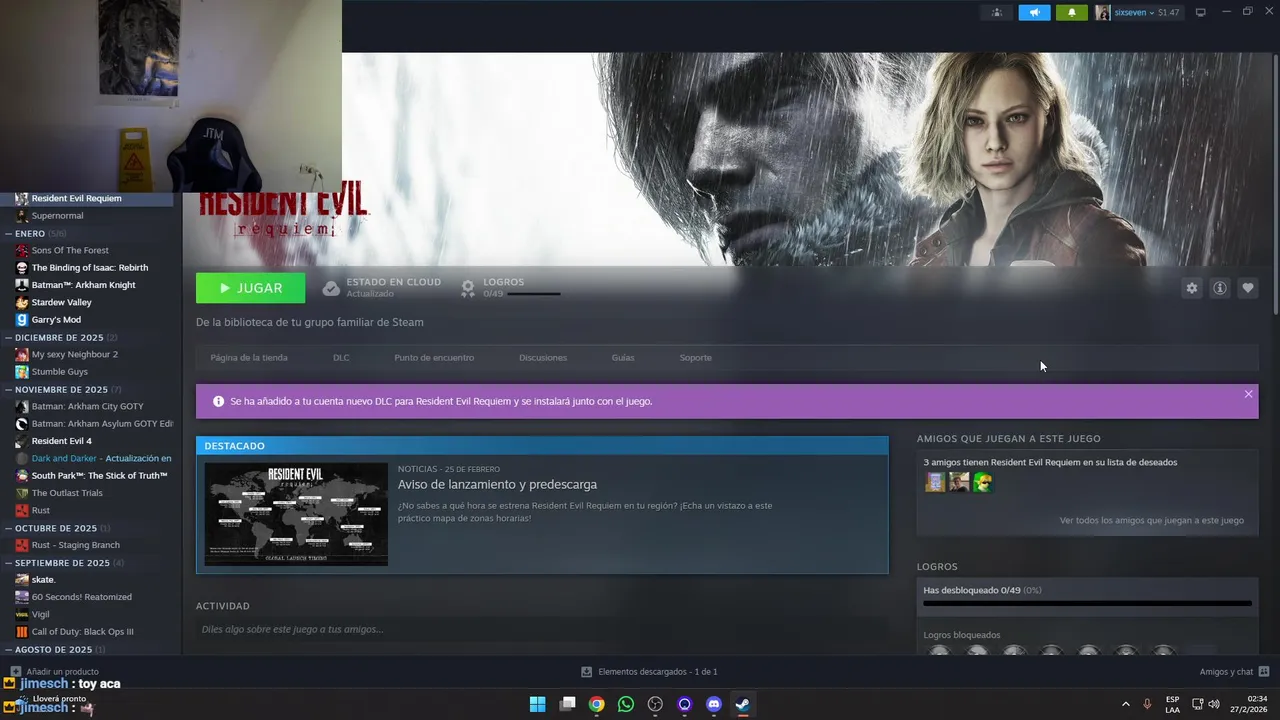
Task: Open the launch timing map news thumbnail
Action: click(x=296, y=514)
